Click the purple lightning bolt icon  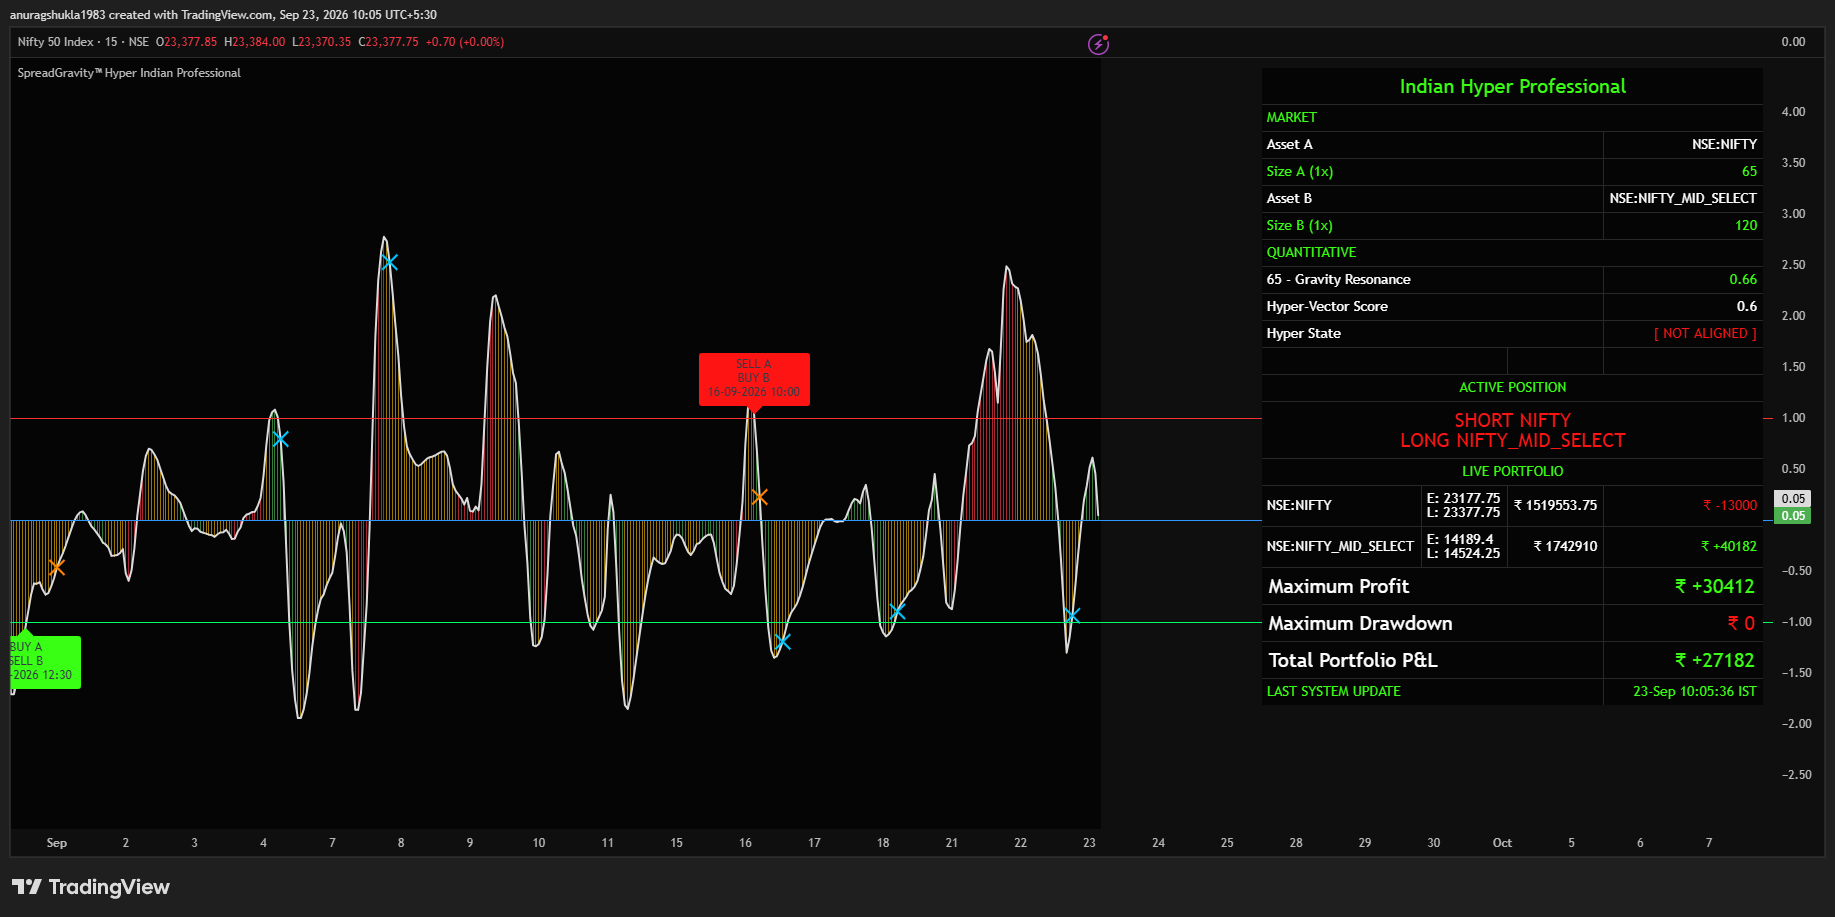(1098, 44)
